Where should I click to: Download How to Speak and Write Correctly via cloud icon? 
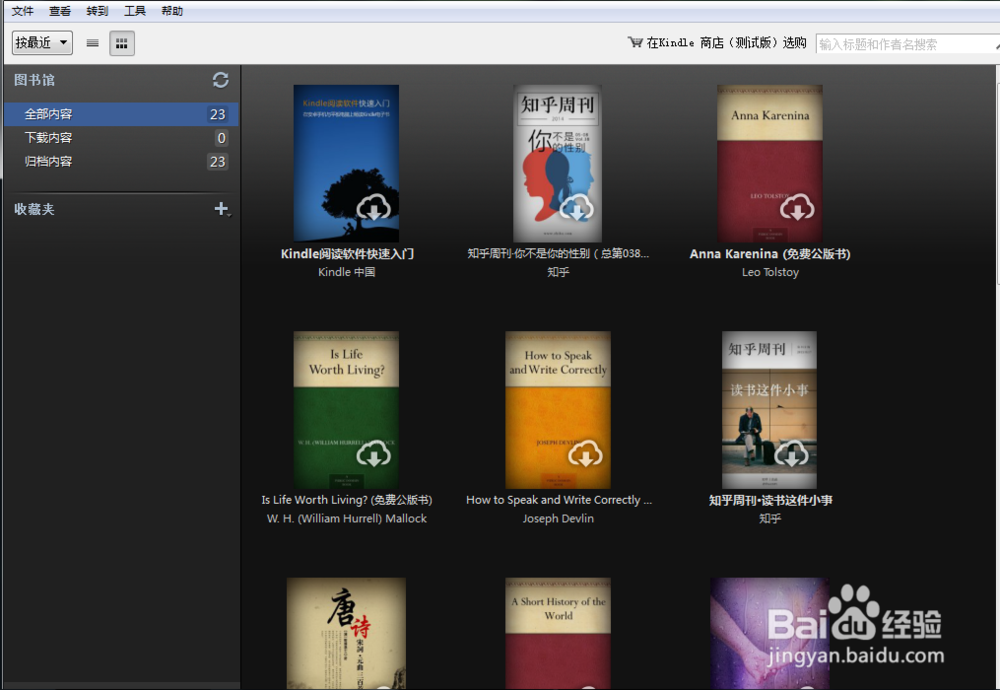tap(585, 454)
